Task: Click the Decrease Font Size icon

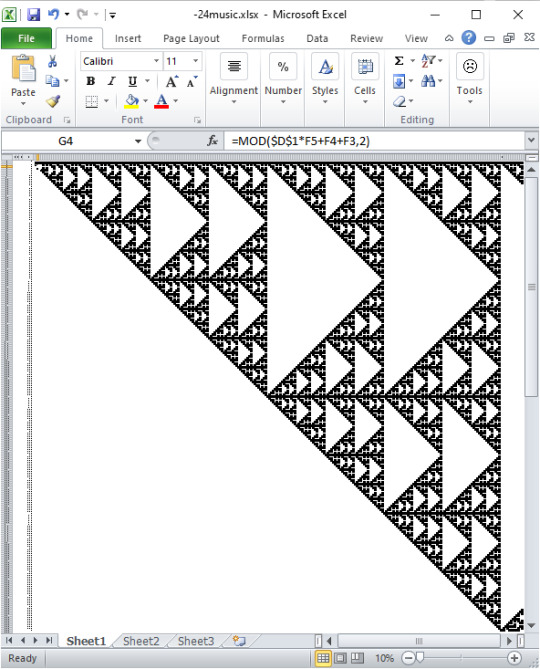Action: tap(192, 81)
